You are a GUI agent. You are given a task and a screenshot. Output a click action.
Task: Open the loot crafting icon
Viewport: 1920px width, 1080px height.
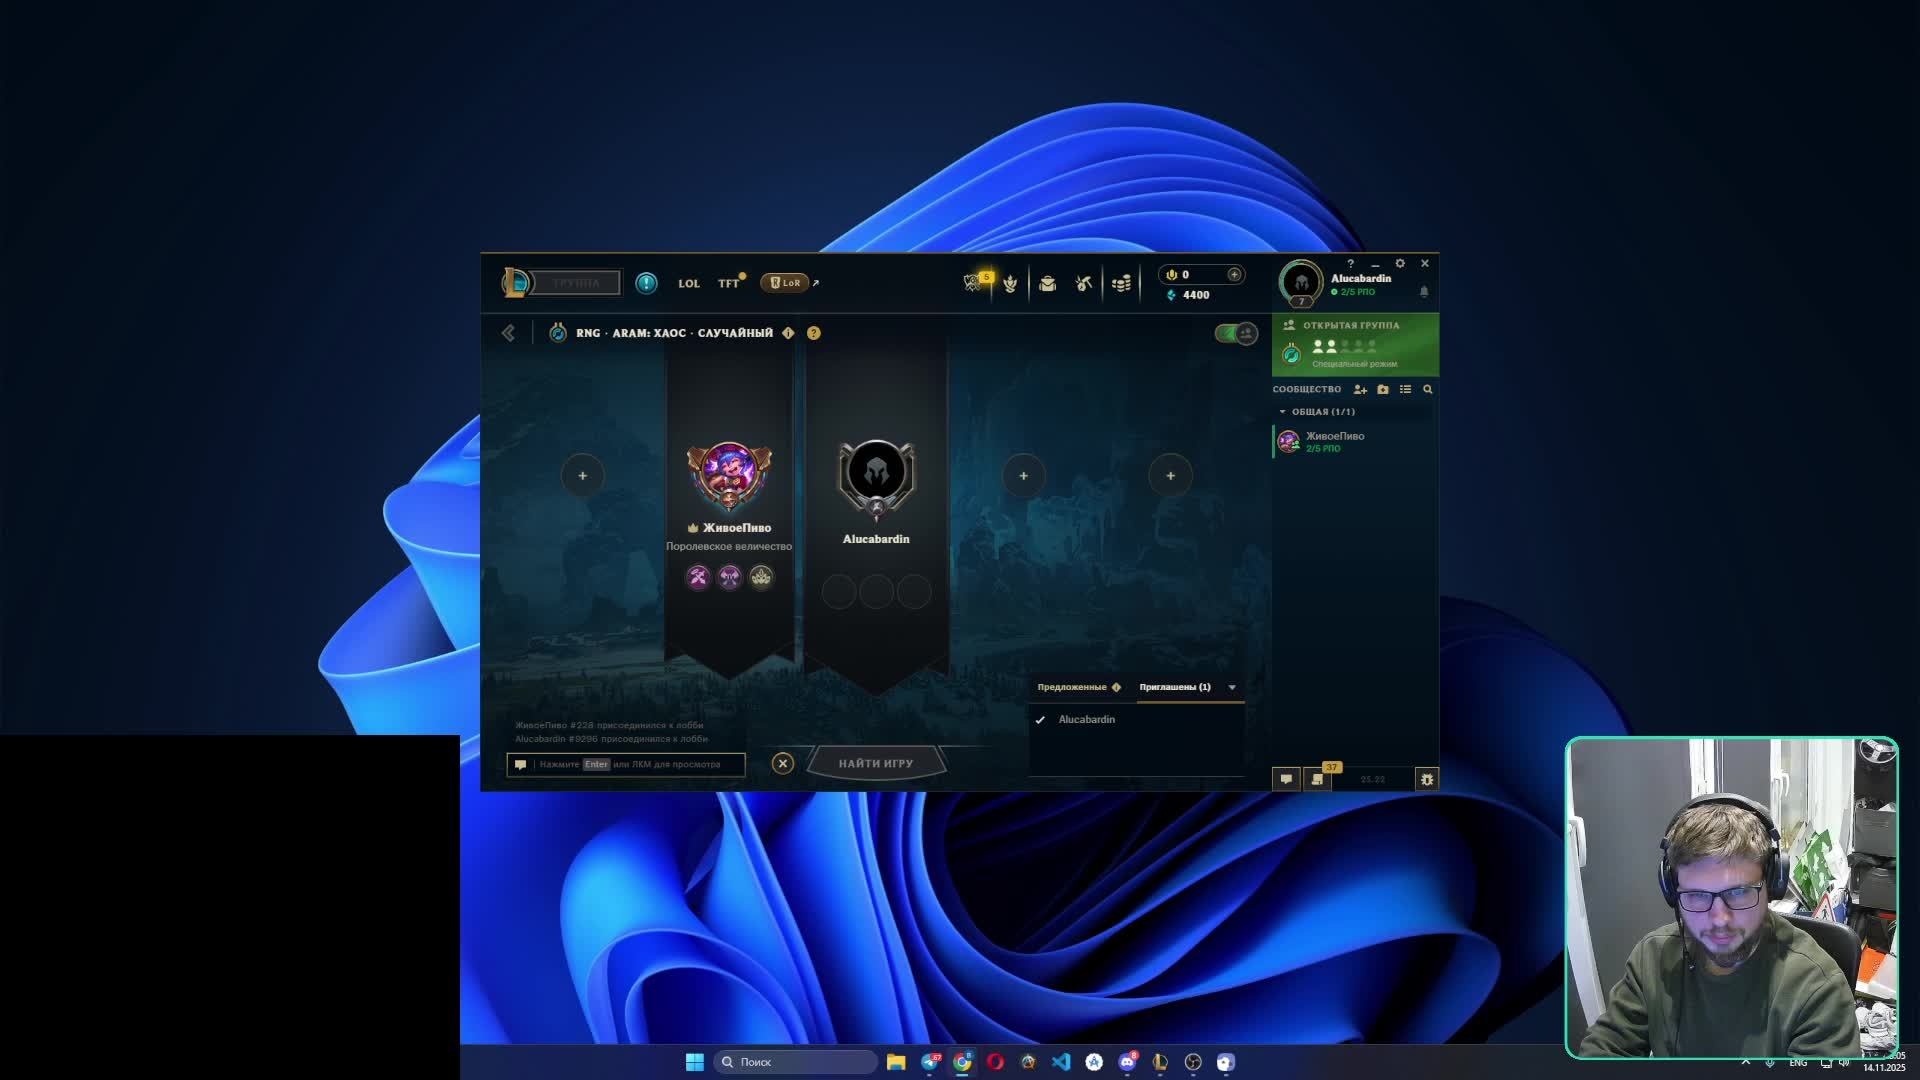click(x=1084, y=284)
